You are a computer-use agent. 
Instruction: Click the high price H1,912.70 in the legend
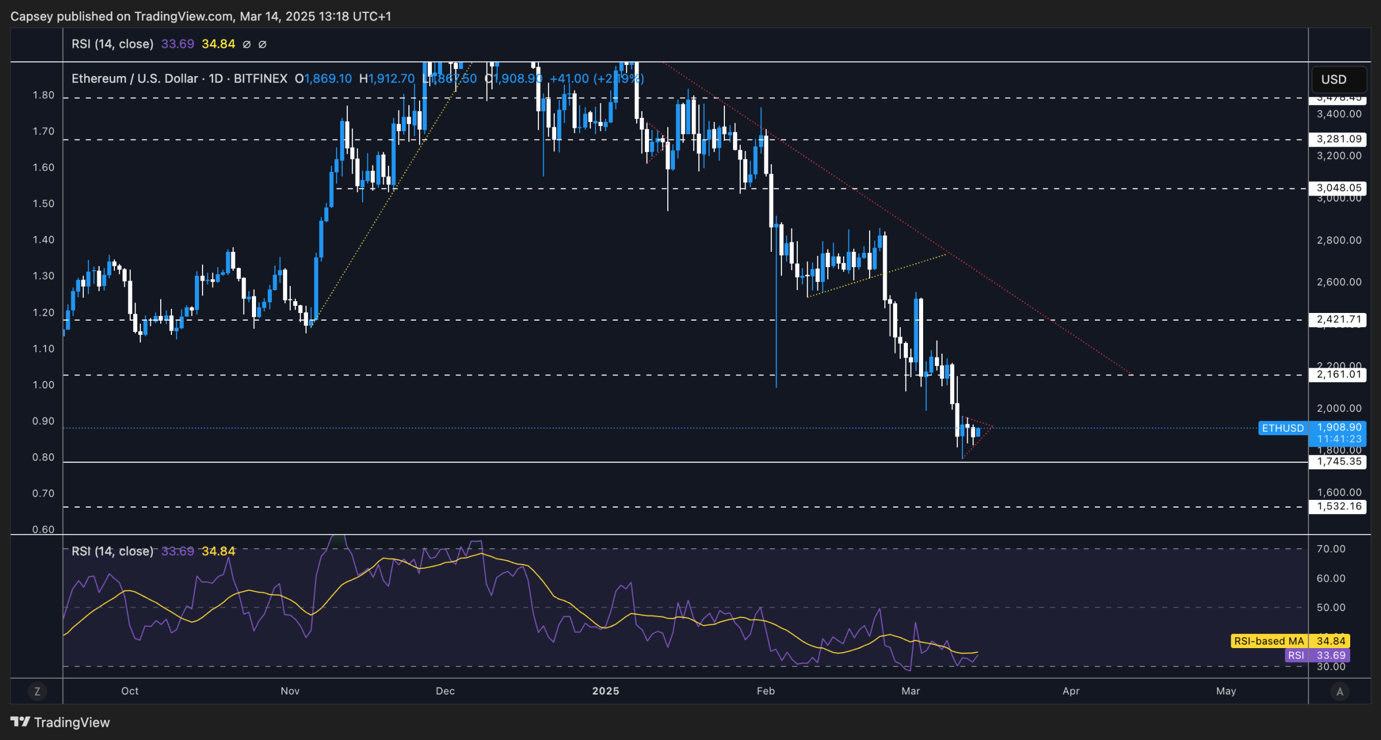tap(387, 78)
